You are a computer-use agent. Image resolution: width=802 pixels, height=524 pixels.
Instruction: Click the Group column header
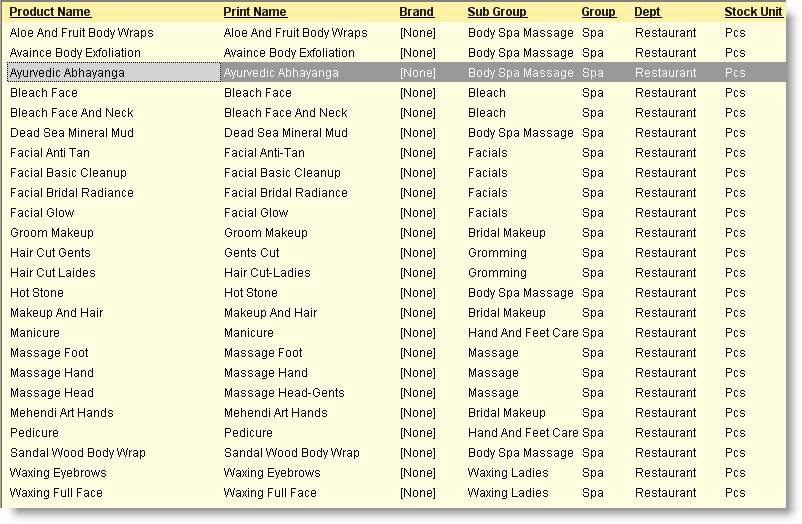[x=598, y=12]
